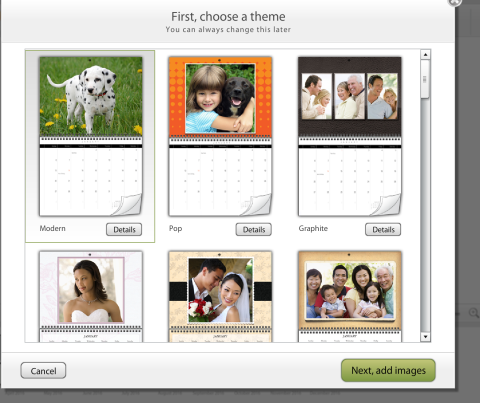The image size is (480, 403).
Task: Click the scrollbar track below the thumb
Action: coord(425,215)
